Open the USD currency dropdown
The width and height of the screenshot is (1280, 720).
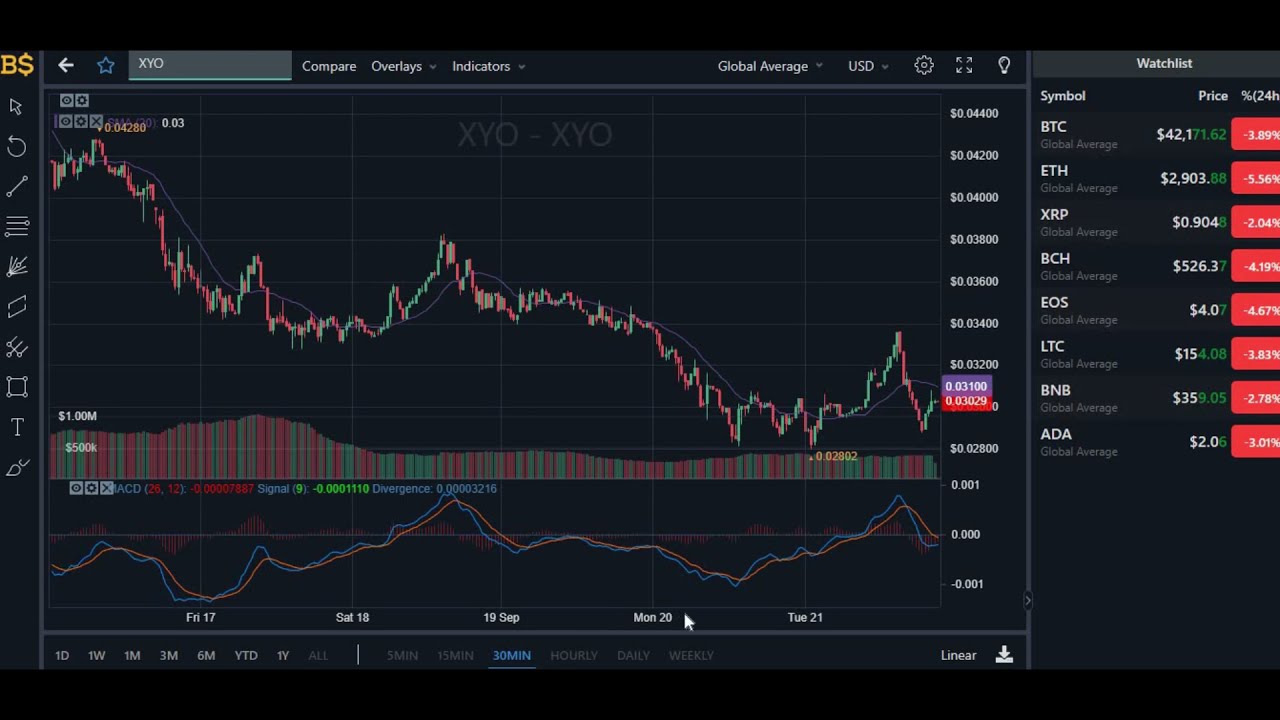pos(868,66)
